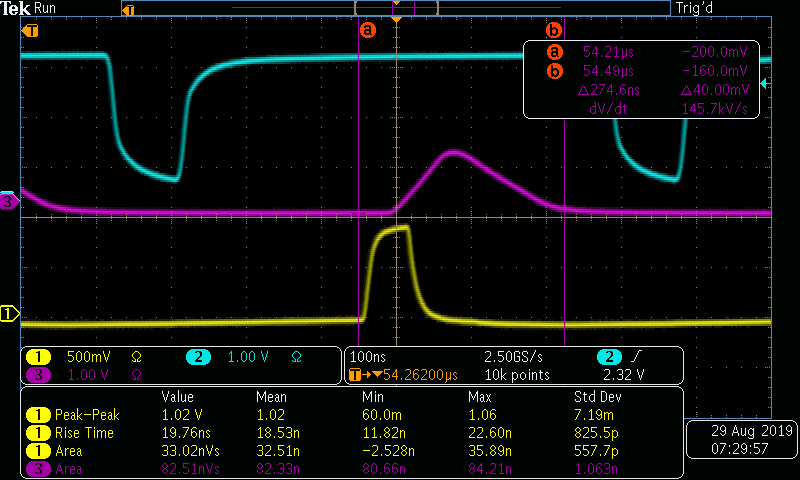Image resolution: width=800 pixels, height=480 pixels.
Task: Click the channel 2 cyan badge in scale readout
Action: click(x=198, y=357)
